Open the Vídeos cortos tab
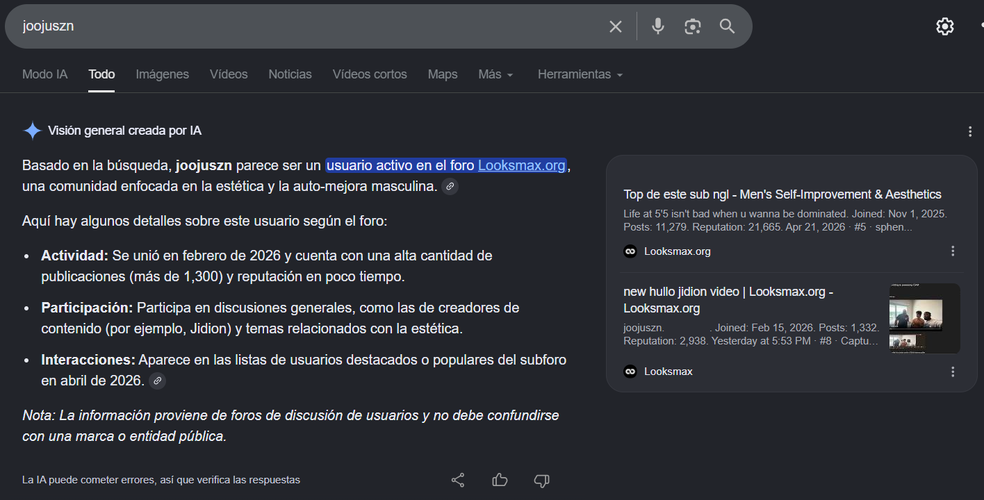The height and width of the screenshot is (500, 984). 370,74
